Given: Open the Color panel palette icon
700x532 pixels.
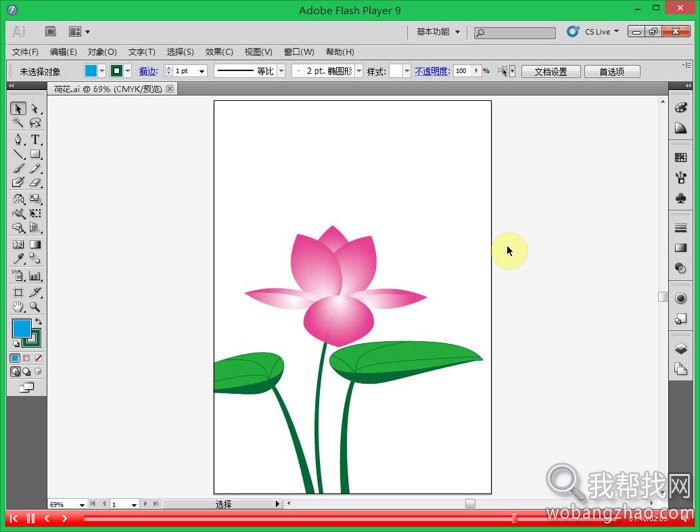Looking at the screenshot, I should point(680,107).
